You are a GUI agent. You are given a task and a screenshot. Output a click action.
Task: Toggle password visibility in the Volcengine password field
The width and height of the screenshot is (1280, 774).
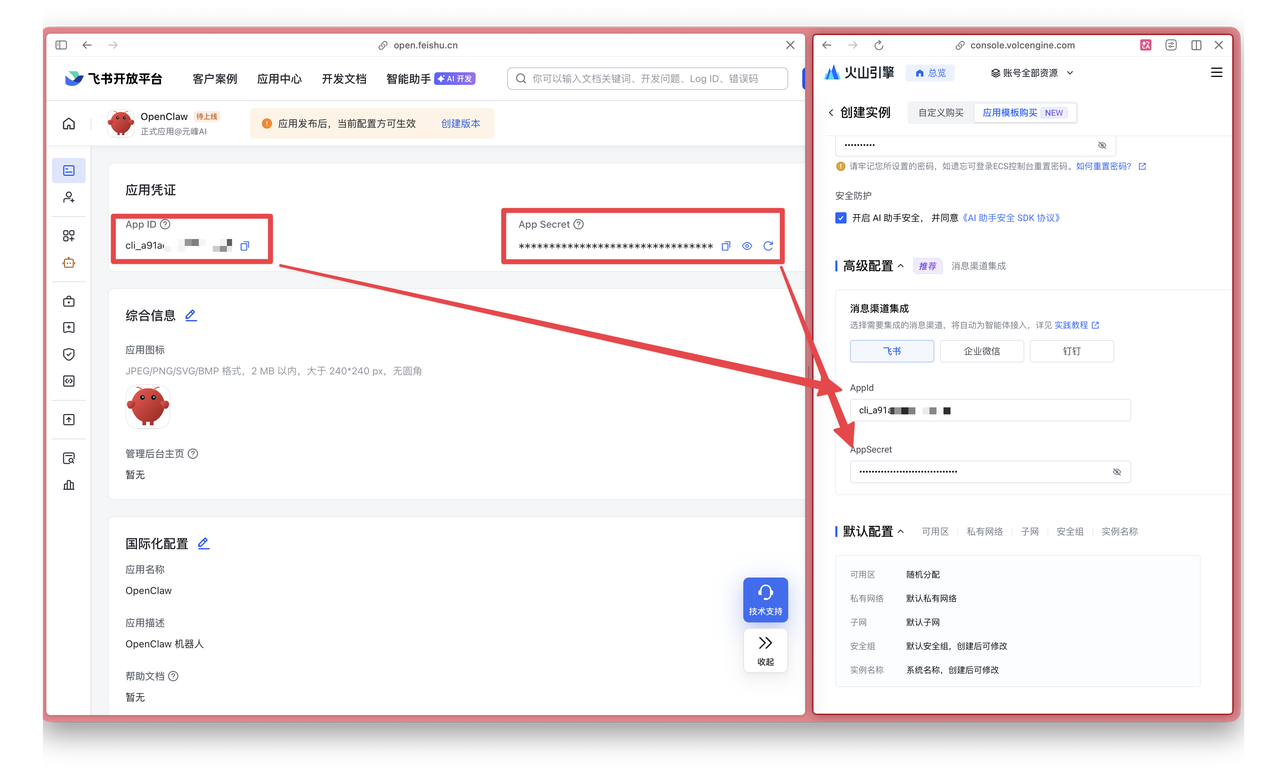(1102, 145)
